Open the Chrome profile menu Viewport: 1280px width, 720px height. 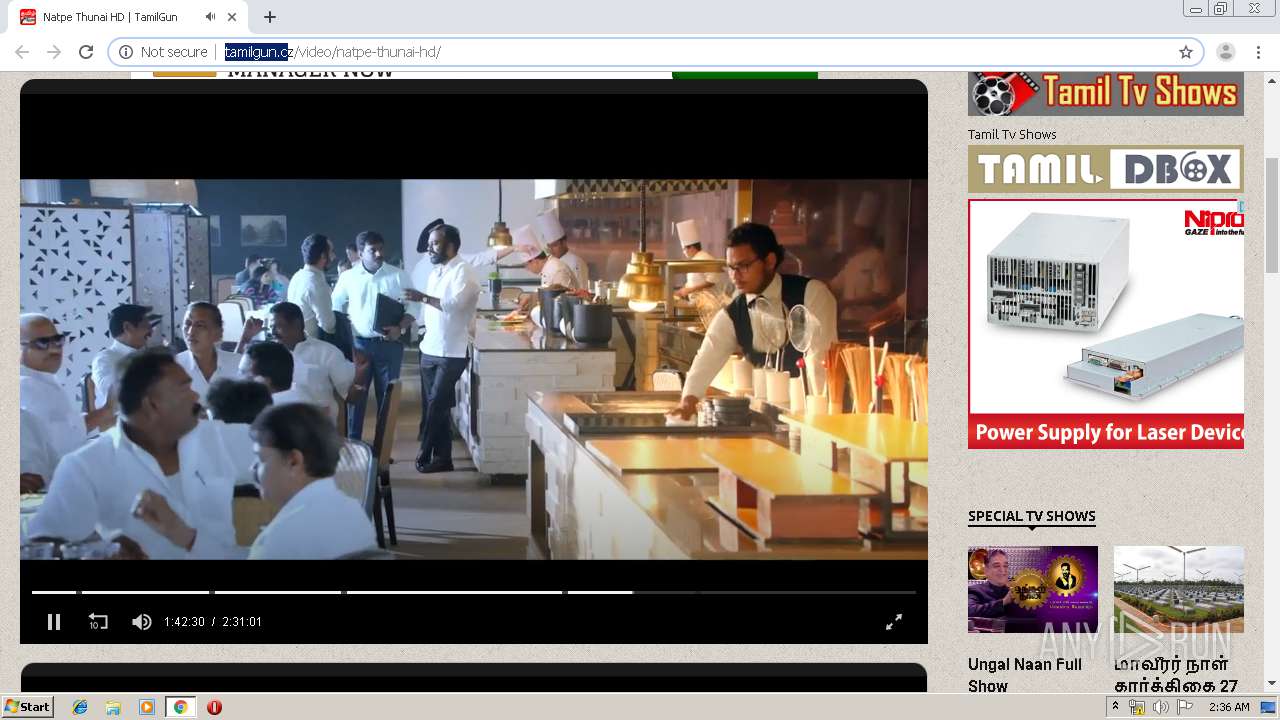(x=1226, y=52)
